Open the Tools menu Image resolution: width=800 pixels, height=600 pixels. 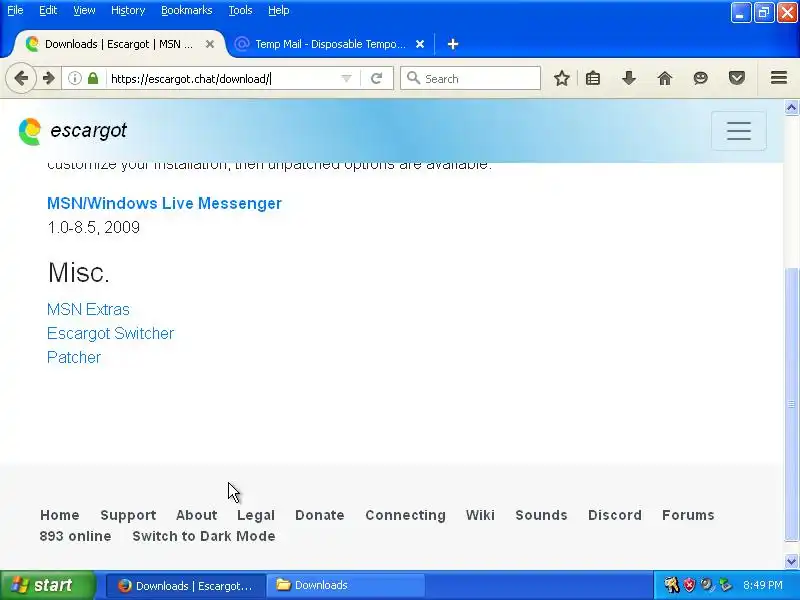tap(240, 10)
